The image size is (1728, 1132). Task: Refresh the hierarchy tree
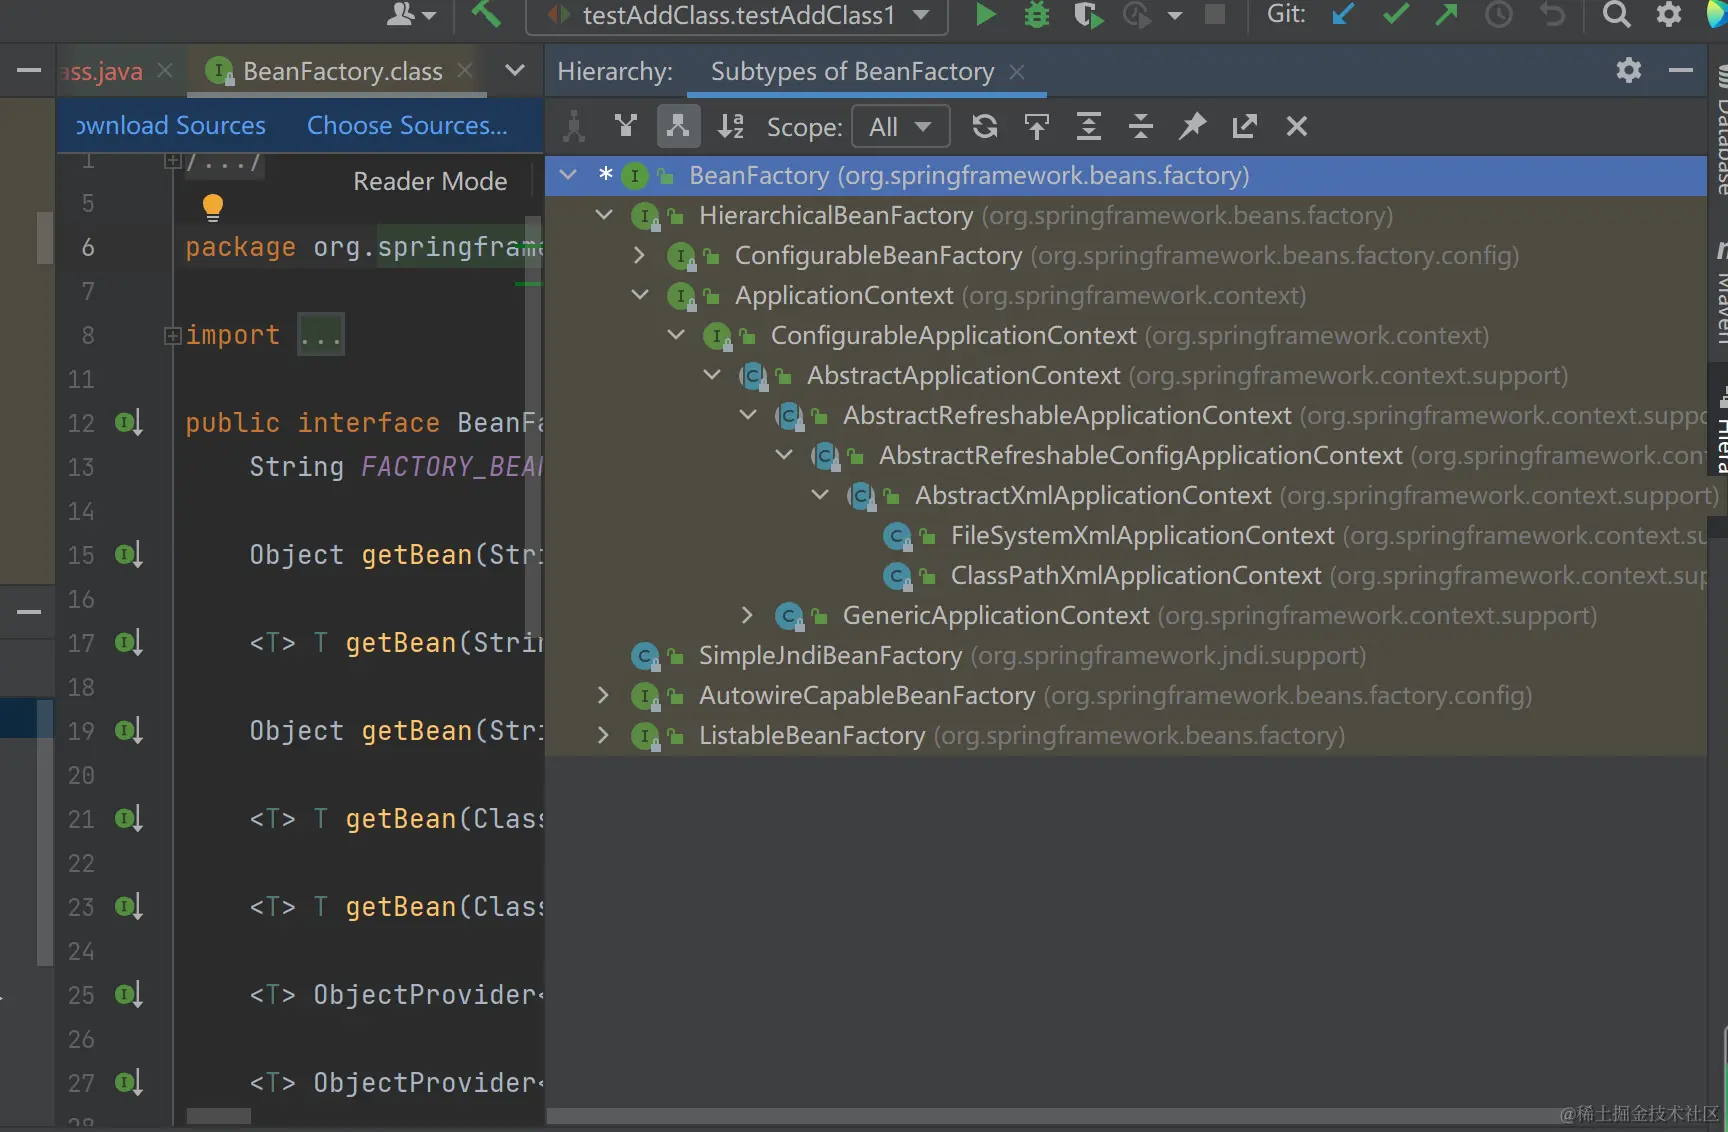[985, 126]
